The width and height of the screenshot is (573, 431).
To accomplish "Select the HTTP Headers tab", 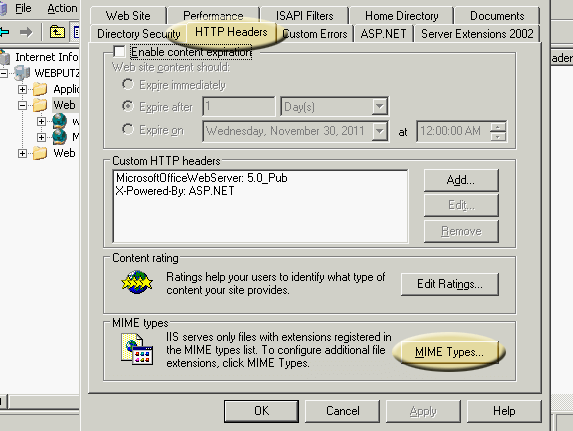I will [x=231, y=32].
